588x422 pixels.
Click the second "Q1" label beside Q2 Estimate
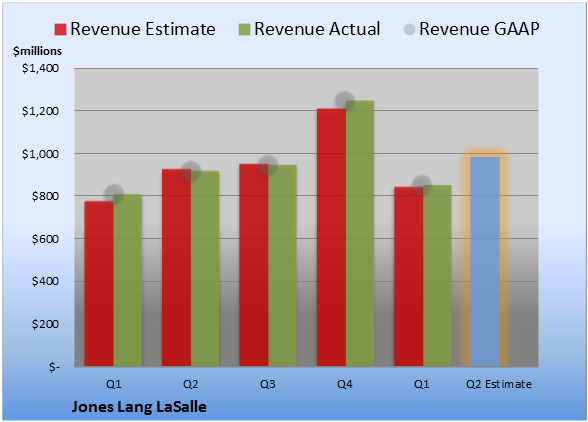click(x=422, y=384)
